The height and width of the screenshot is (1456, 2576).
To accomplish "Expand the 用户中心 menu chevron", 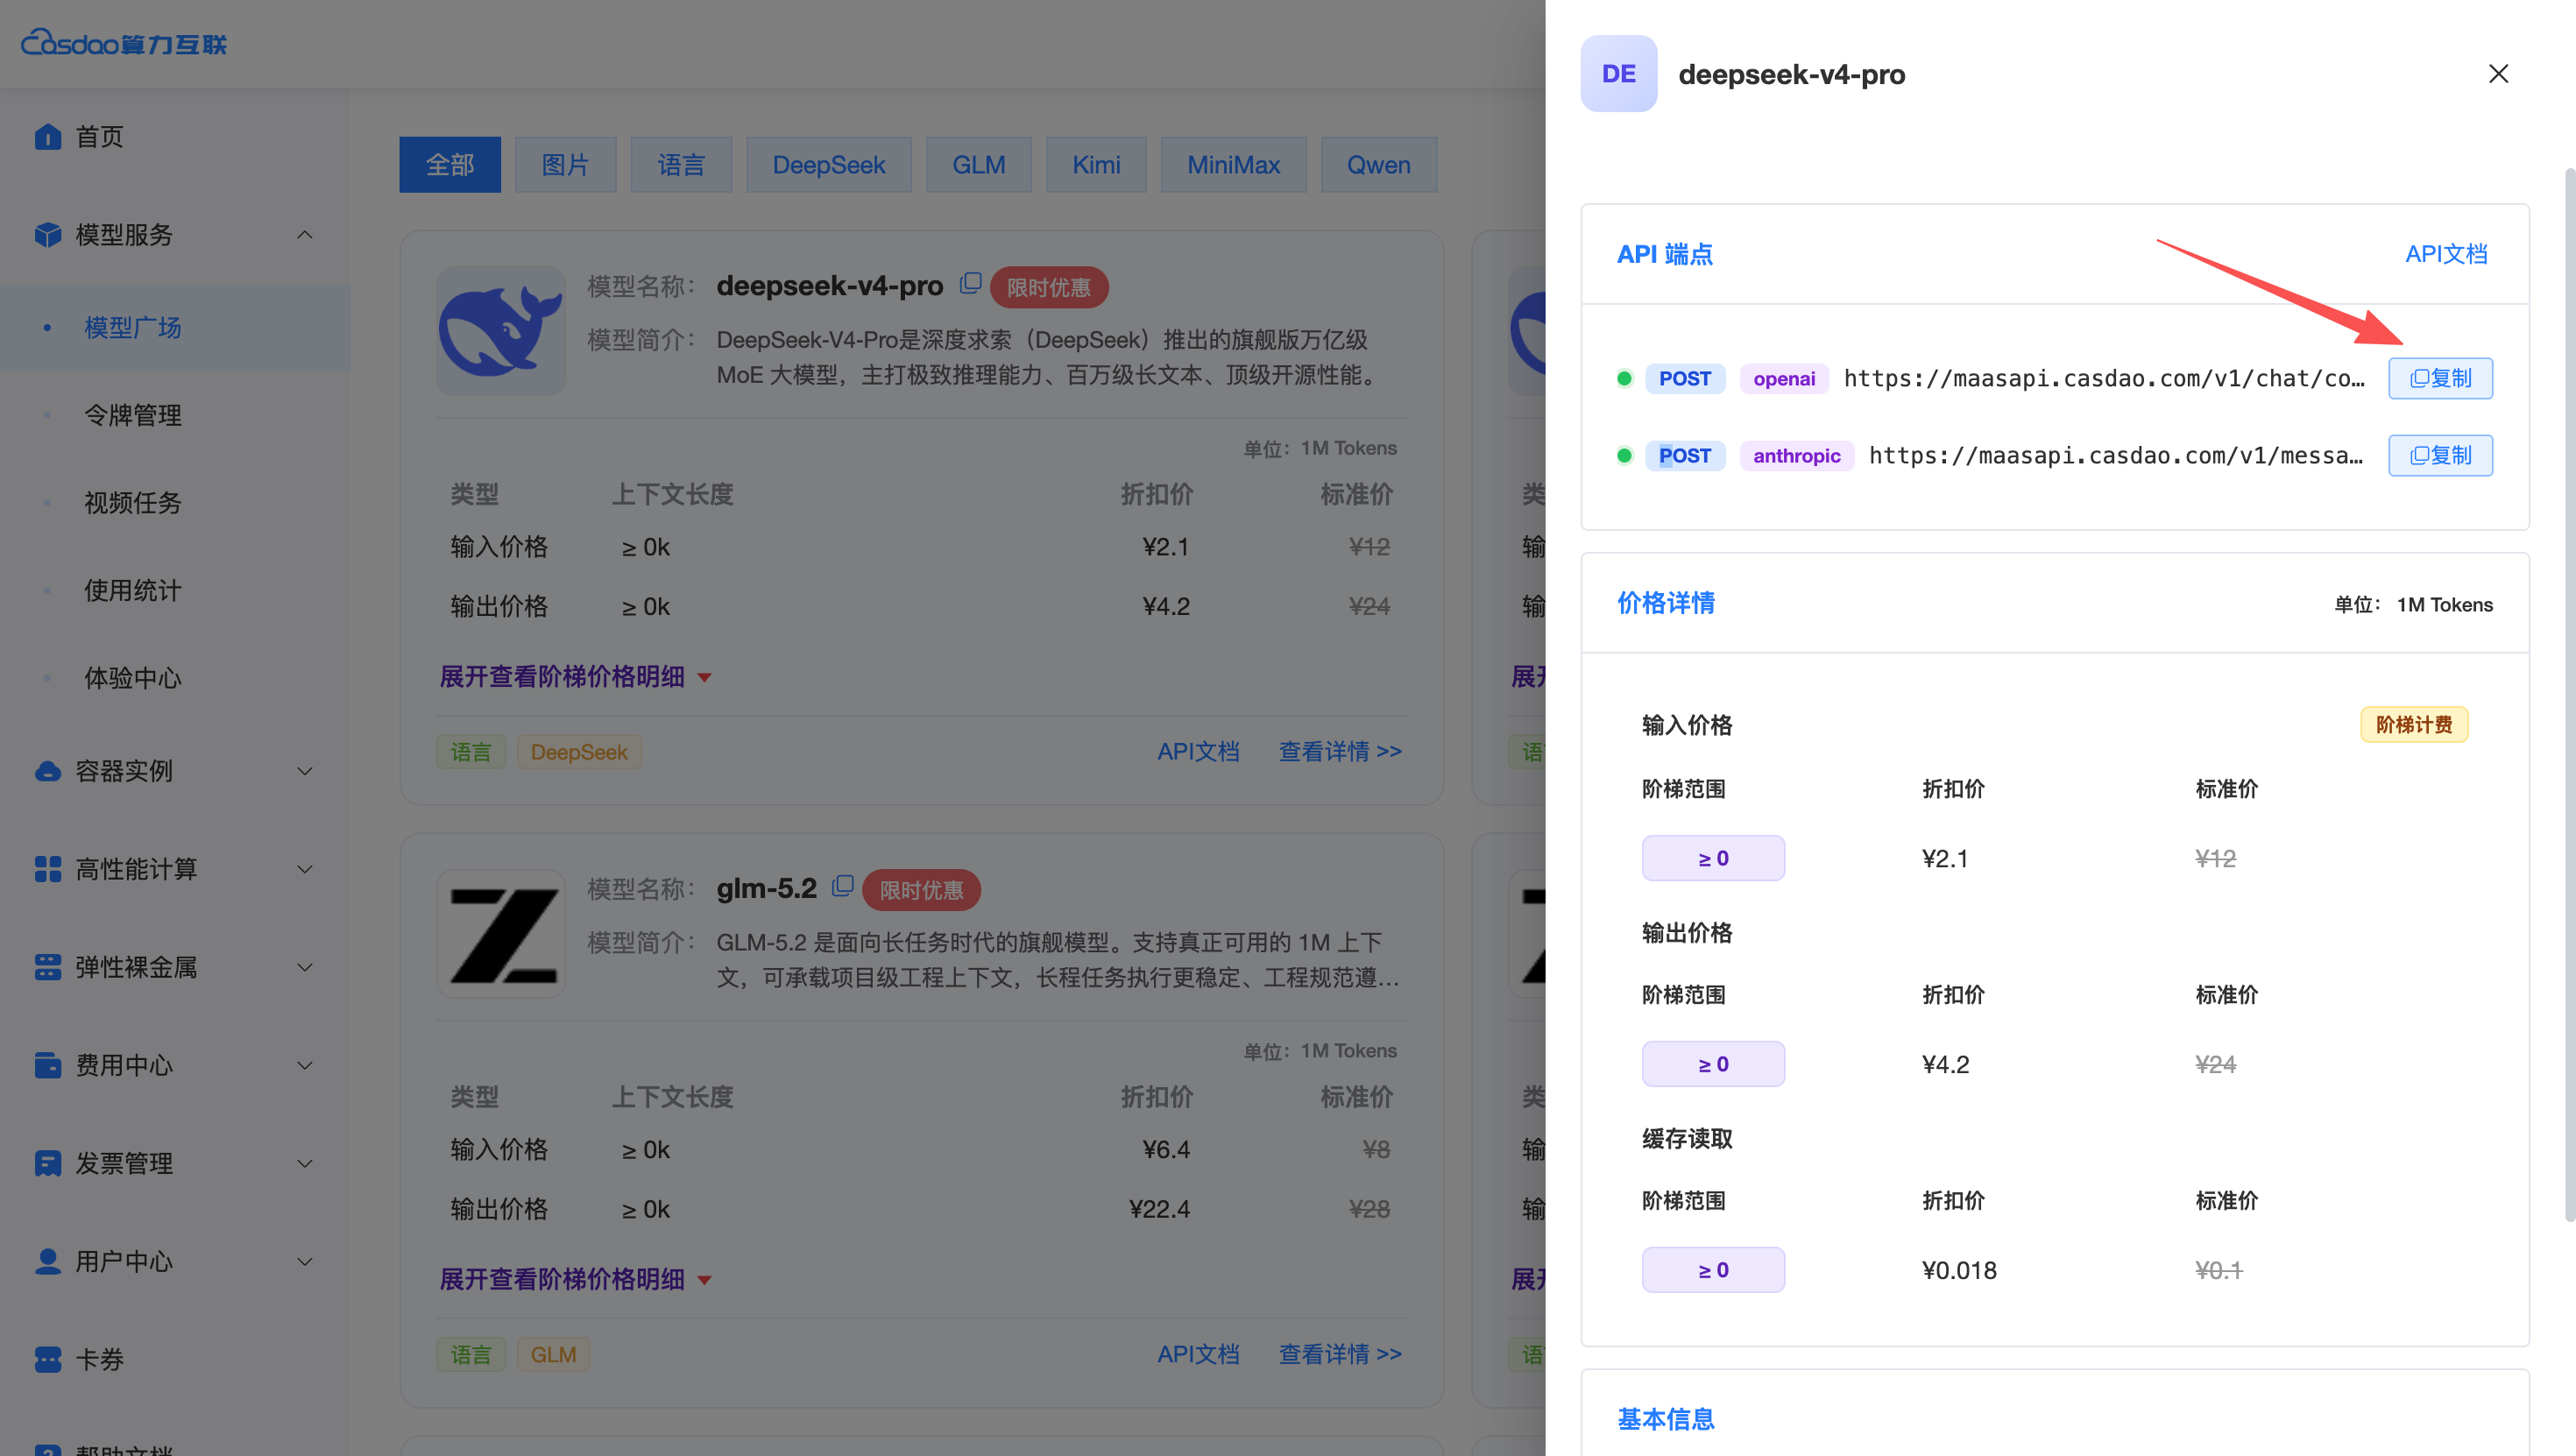I will [305, 1261].
